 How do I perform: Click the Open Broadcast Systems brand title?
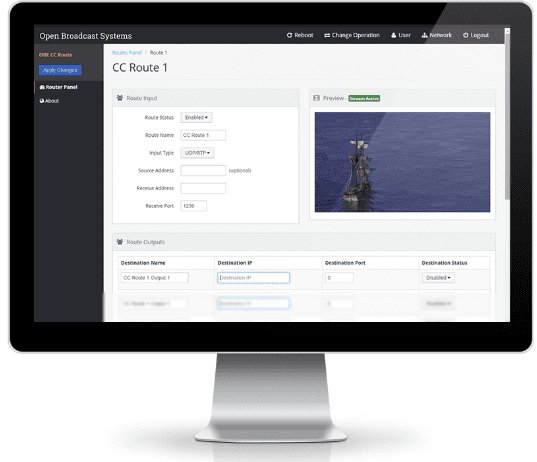point(86,36)
